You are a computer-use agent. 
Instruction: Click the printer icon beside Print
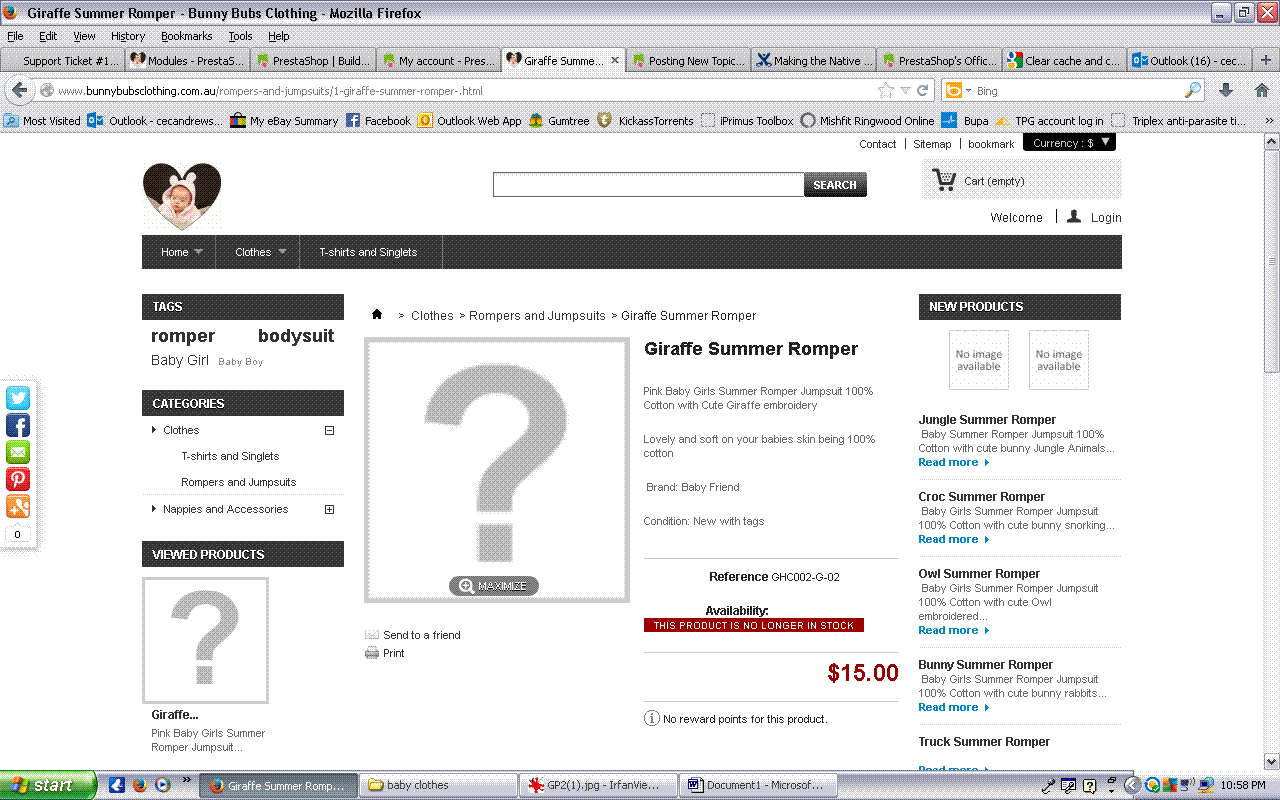(x=372, y=653)
